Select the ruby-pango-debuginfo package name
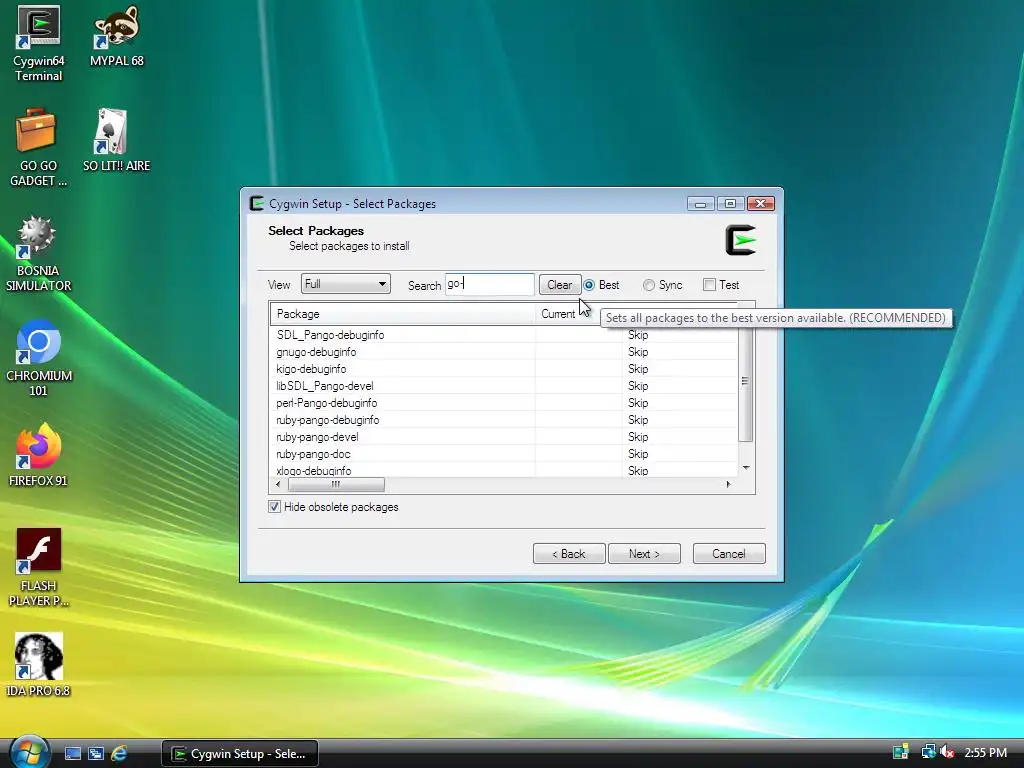This screenshot has width=1024, height=768. 327,420
